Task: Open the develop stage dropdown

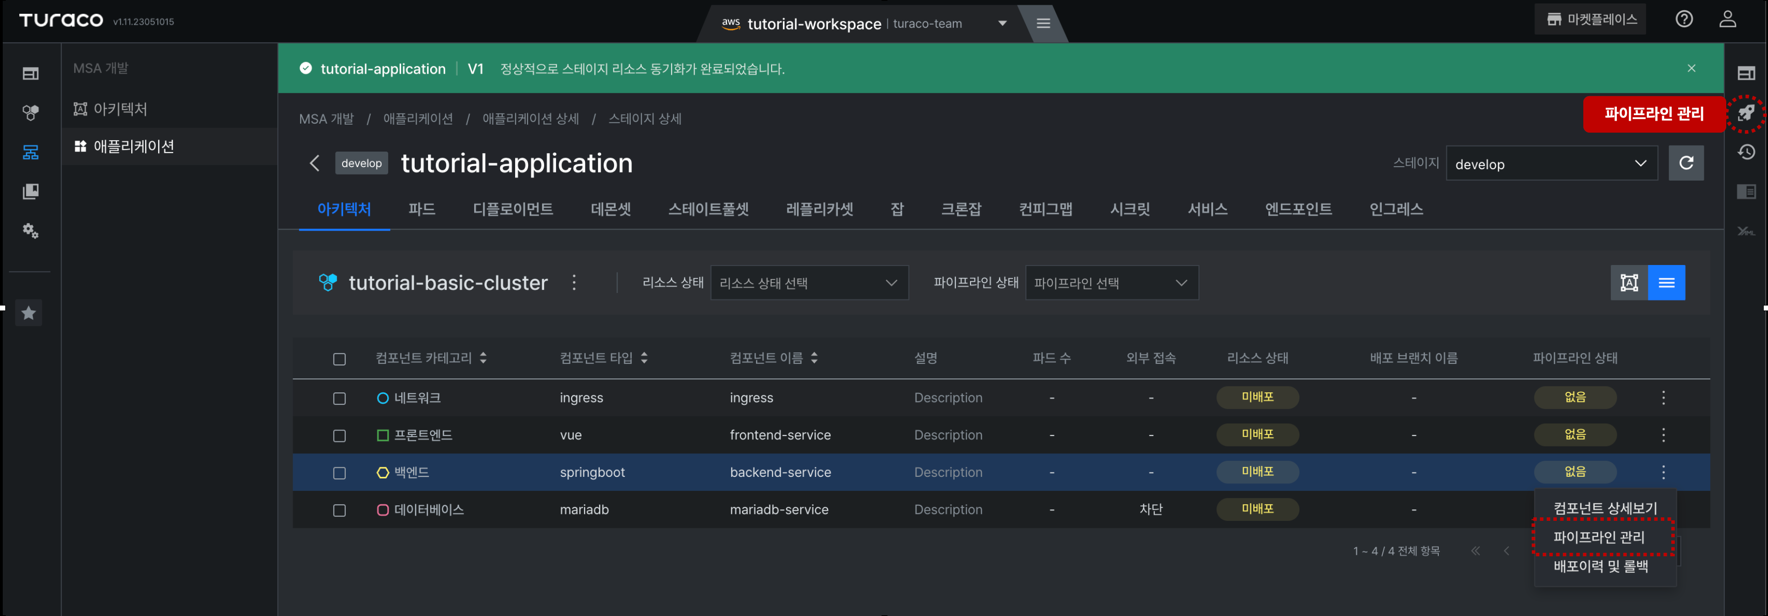Action: click(1551, 164)
